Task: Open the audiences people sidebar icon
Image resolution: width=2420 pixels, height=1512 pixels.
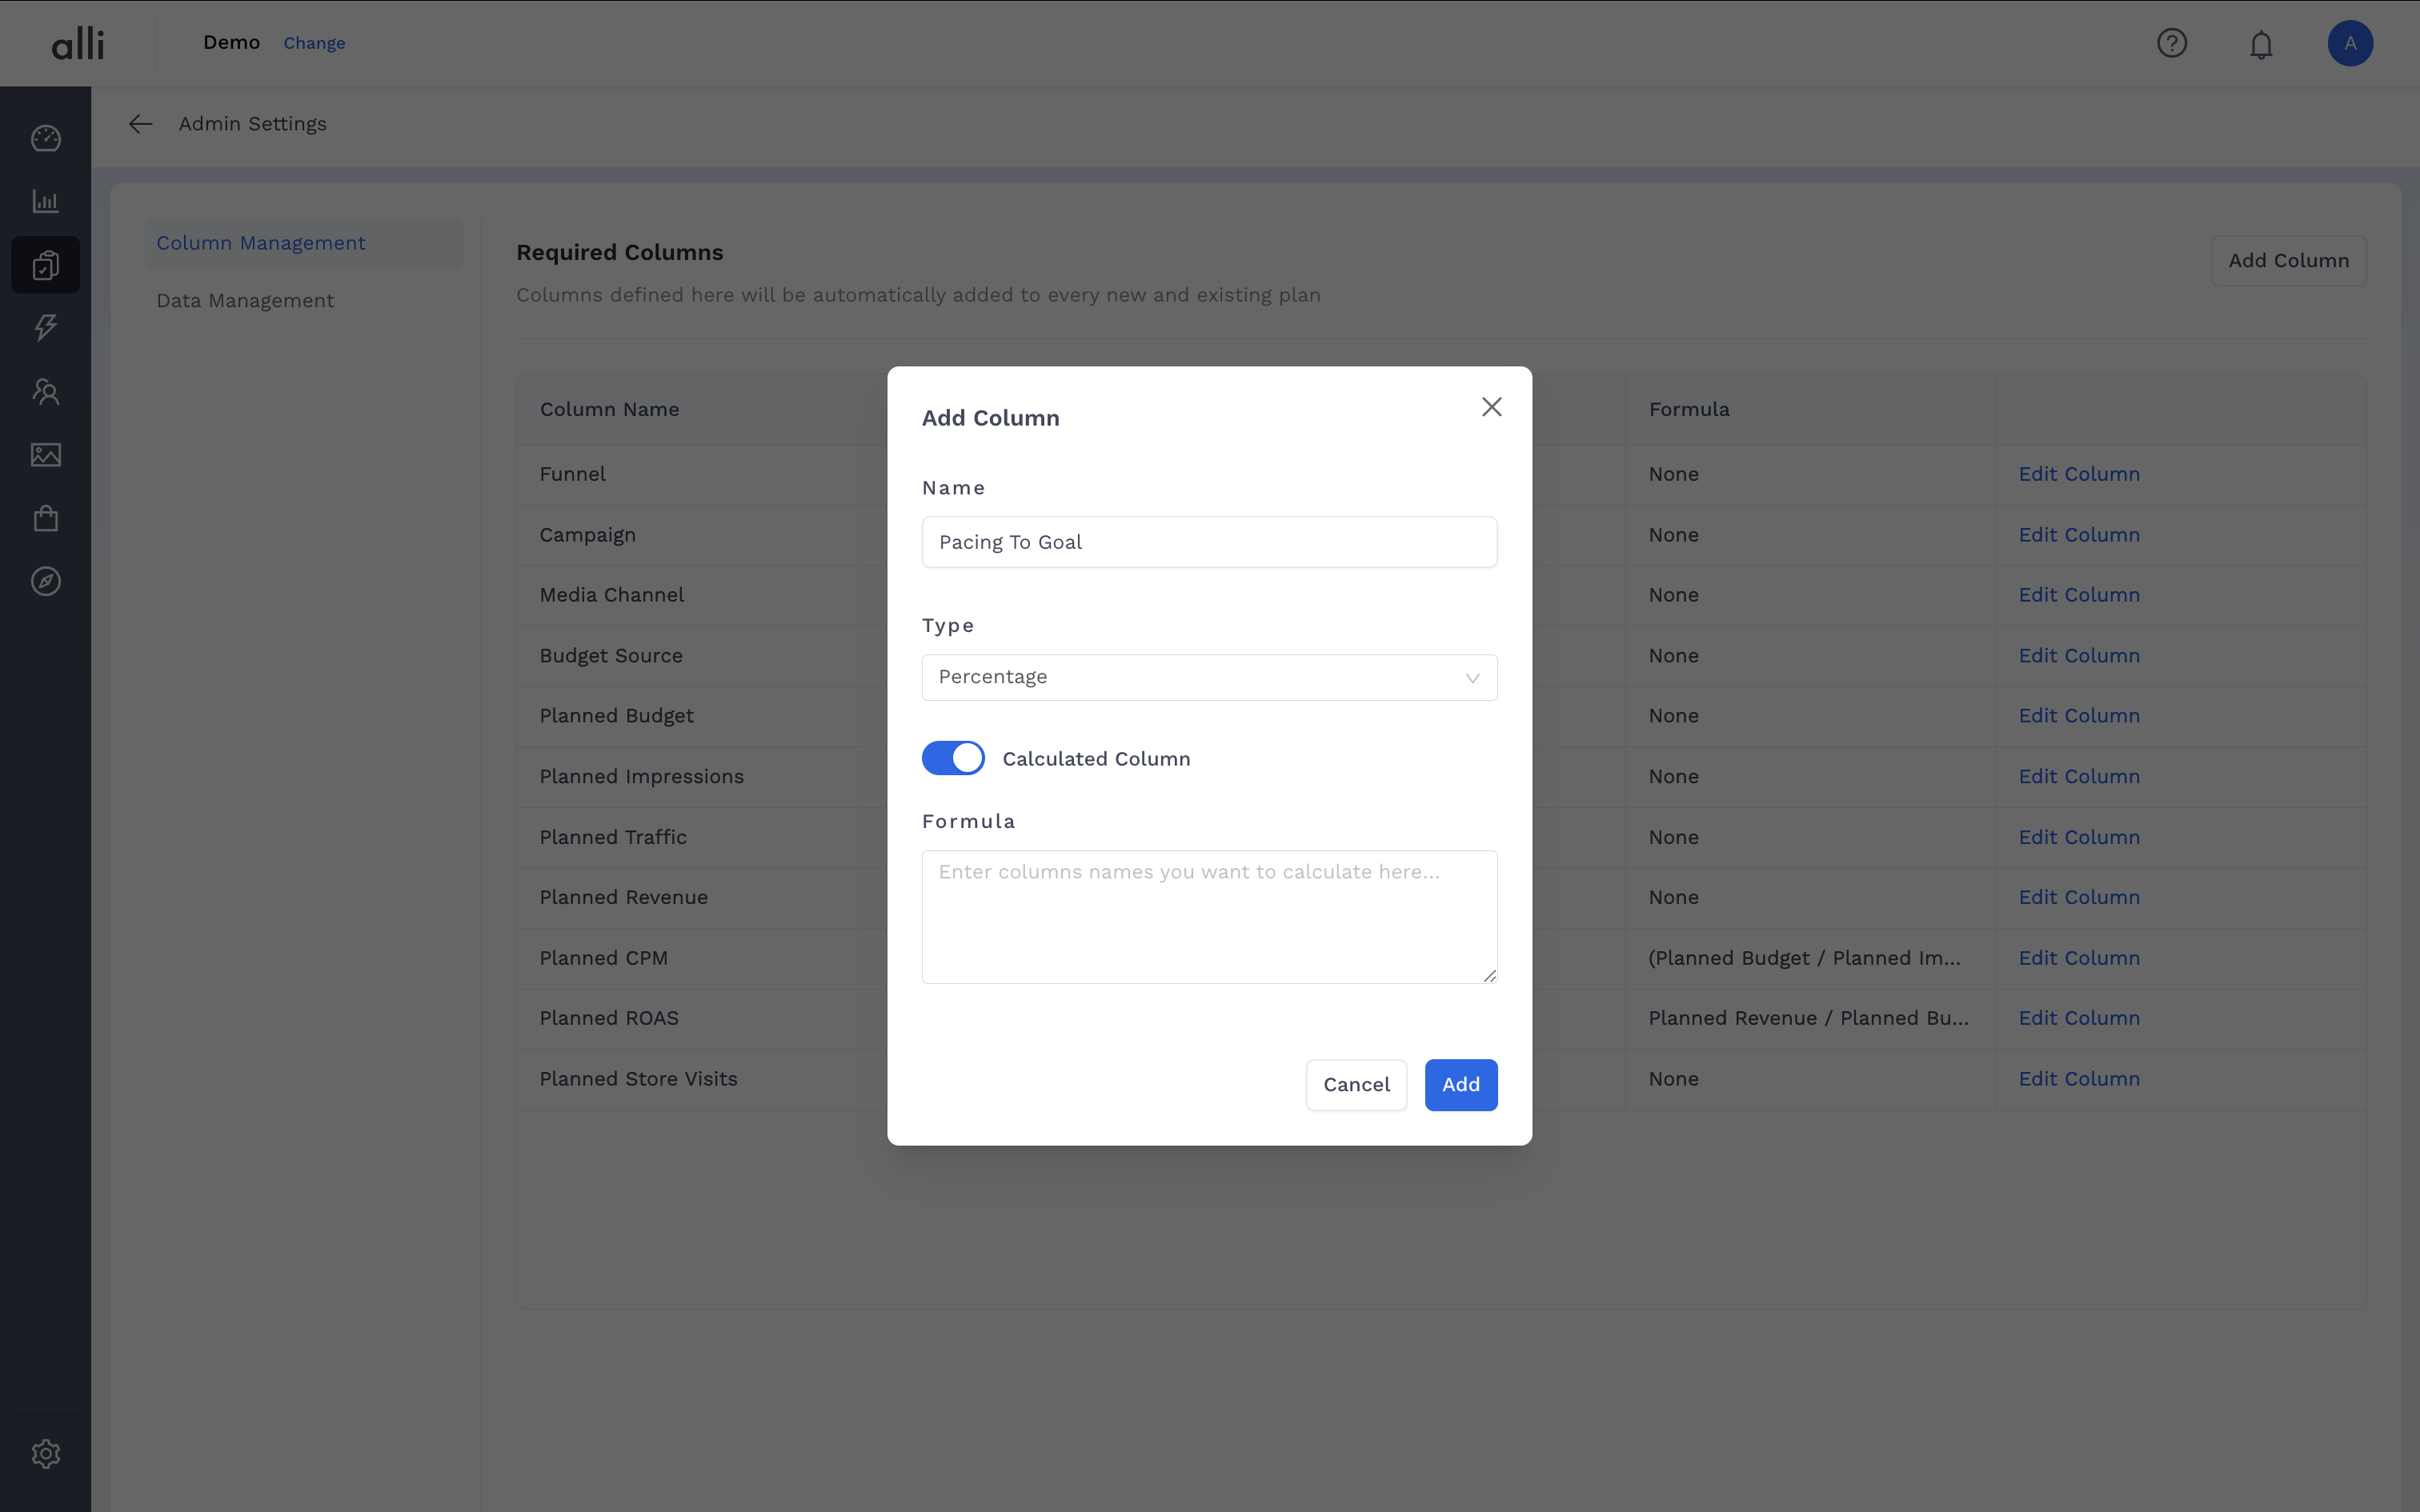Action: pos(46,391)
